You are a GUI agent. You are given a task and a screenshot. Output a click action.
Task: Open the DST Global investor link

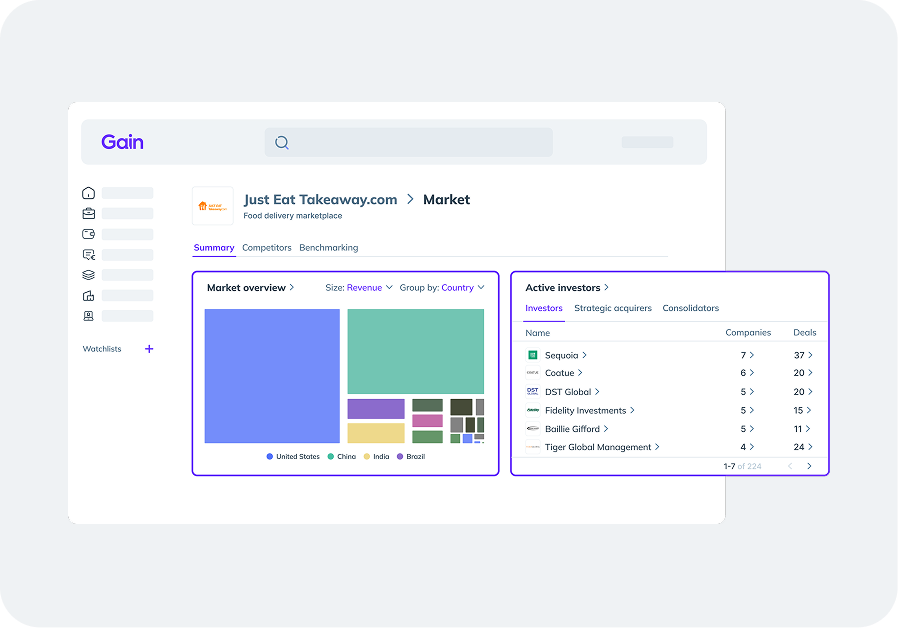coord(572,392)
